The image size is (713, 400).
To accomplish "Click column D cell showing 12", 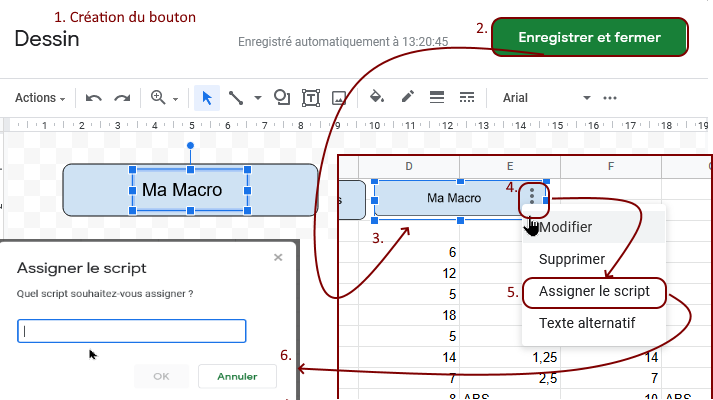I will 409,273.
